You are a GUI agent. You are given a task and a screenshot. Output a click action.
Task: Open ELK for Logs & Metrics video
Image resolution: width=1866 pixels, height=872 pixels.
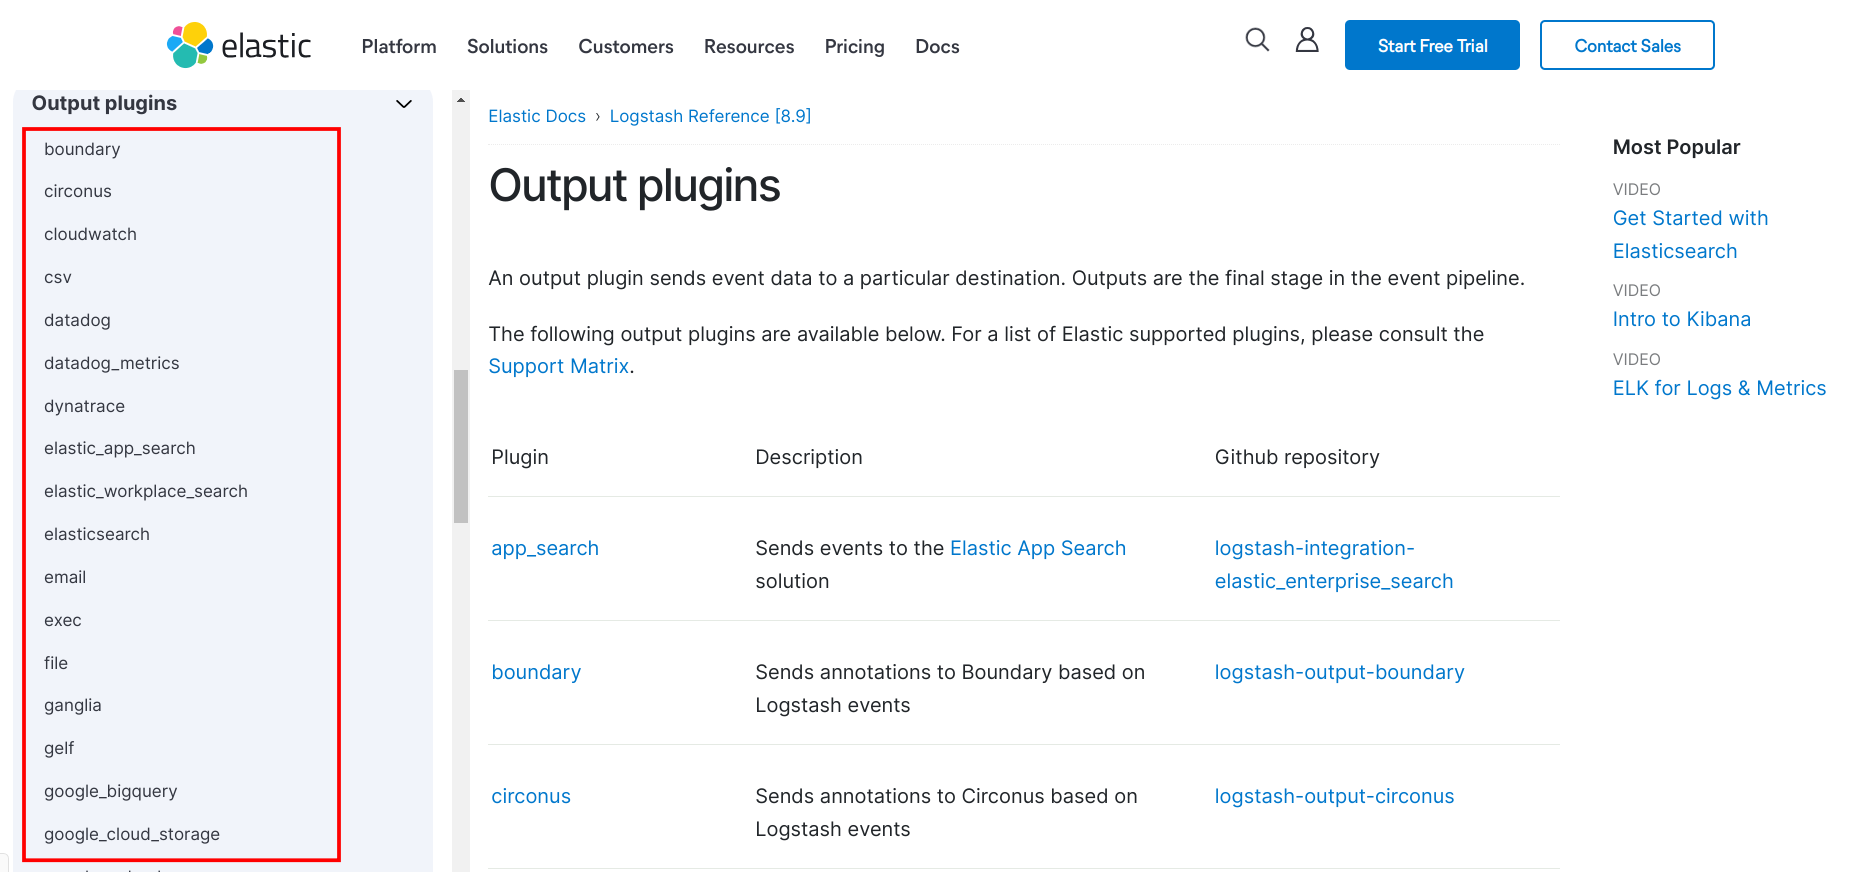click(x=1719, y=388)
